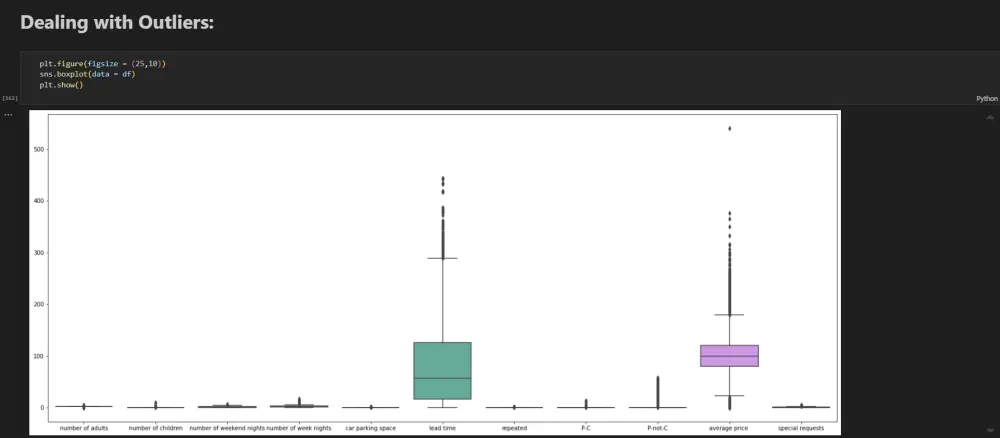Click the 200 y-axis tick label

click(x=38, y=304)
